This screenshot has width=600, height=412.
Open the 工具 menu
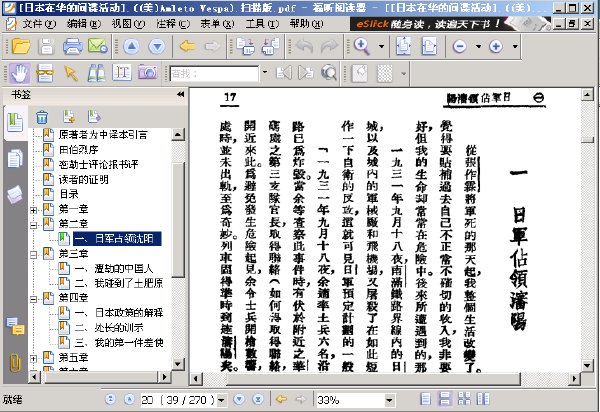(x=262, y=24)
